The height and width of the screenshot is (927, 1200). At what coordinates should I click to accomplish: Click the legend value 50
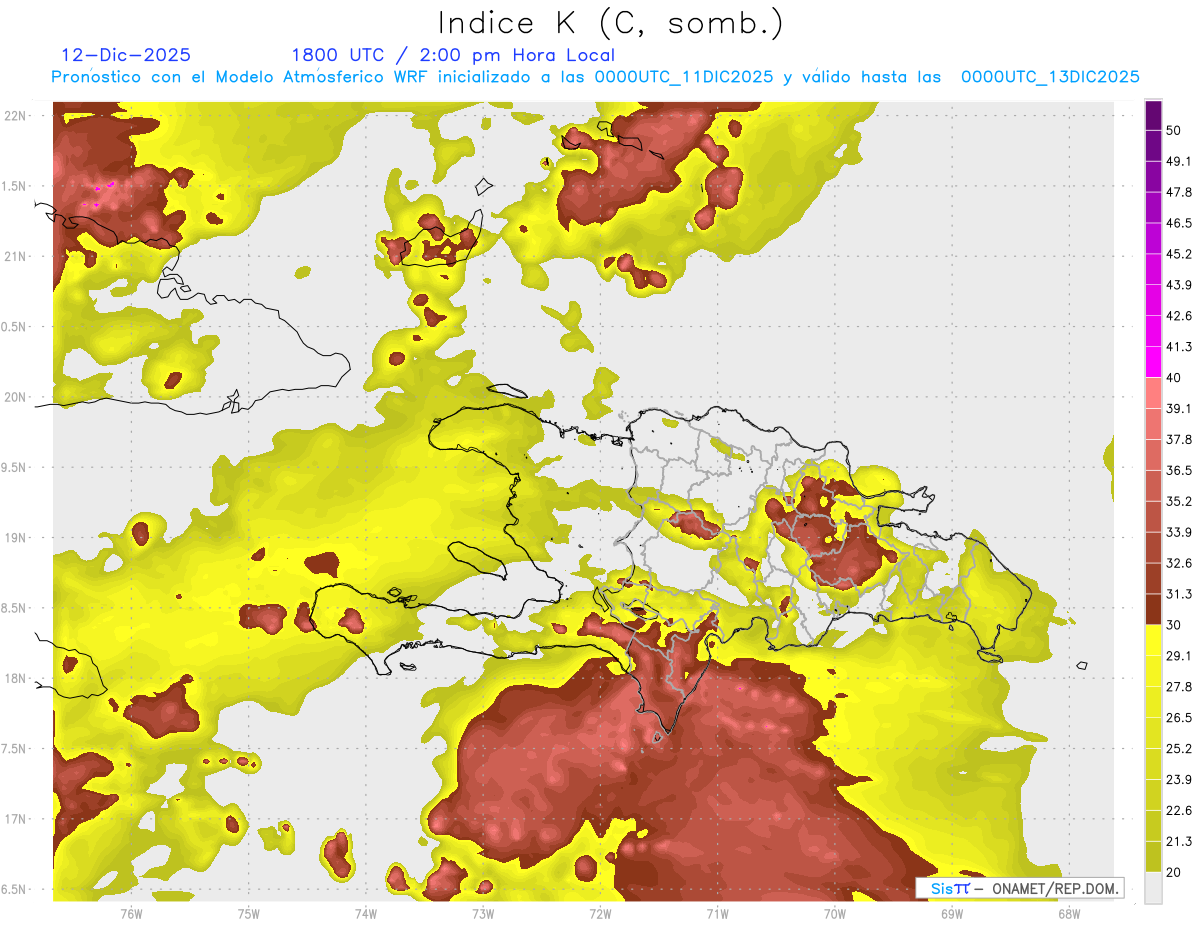[1174, 131]
